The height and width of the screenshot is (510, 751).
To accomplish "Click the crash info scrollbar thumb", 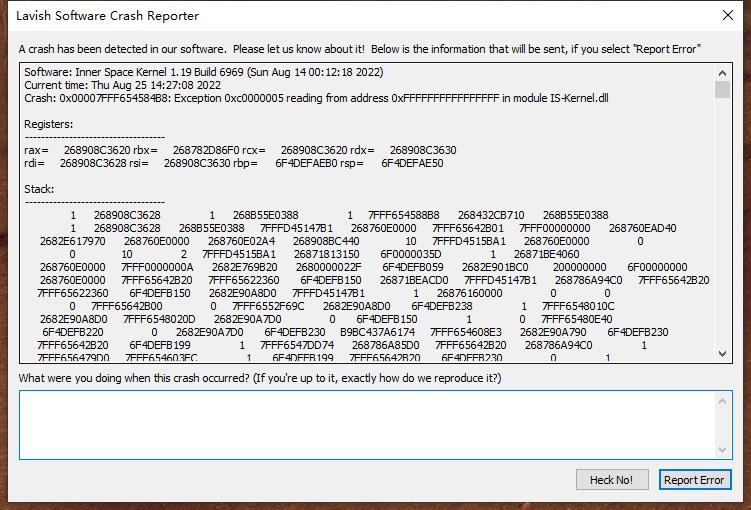I will click(x=722, y=90).
